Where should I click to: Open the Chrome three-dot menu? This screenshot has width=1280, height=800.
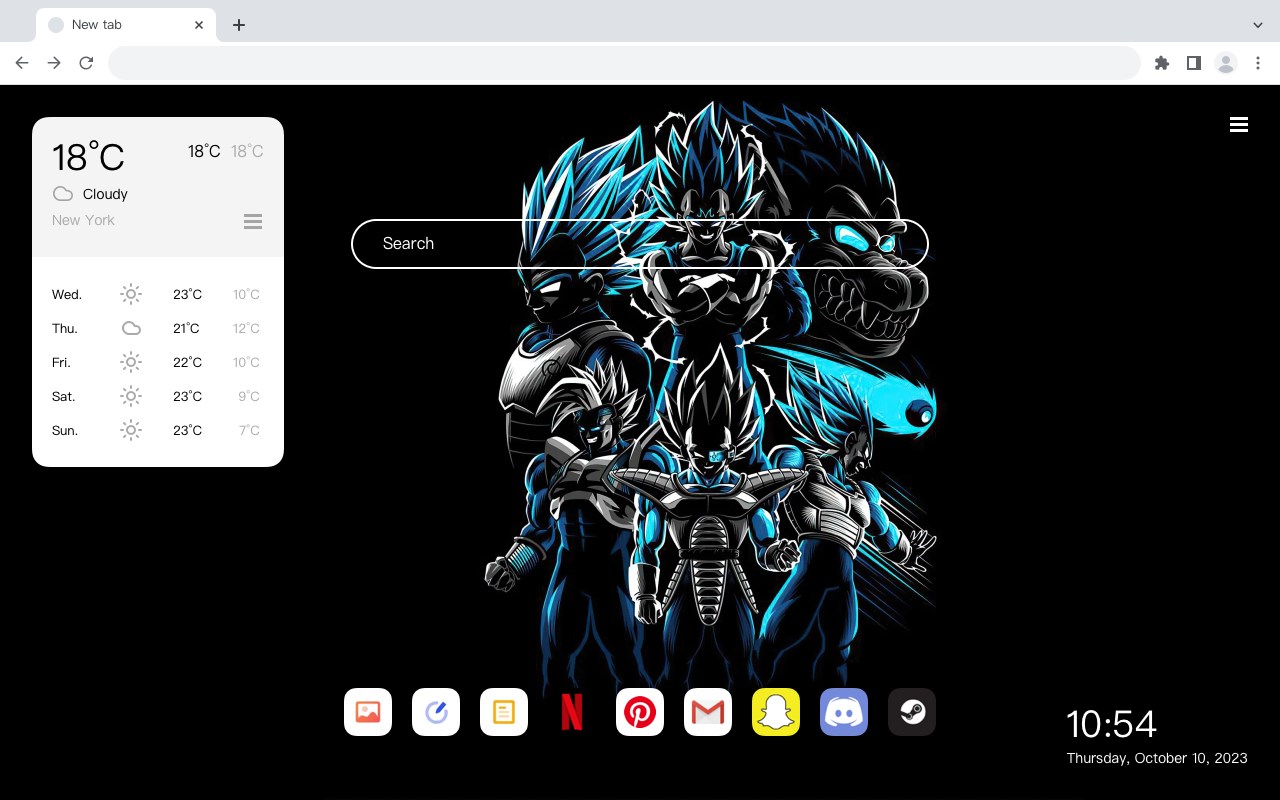(1258, 63)
